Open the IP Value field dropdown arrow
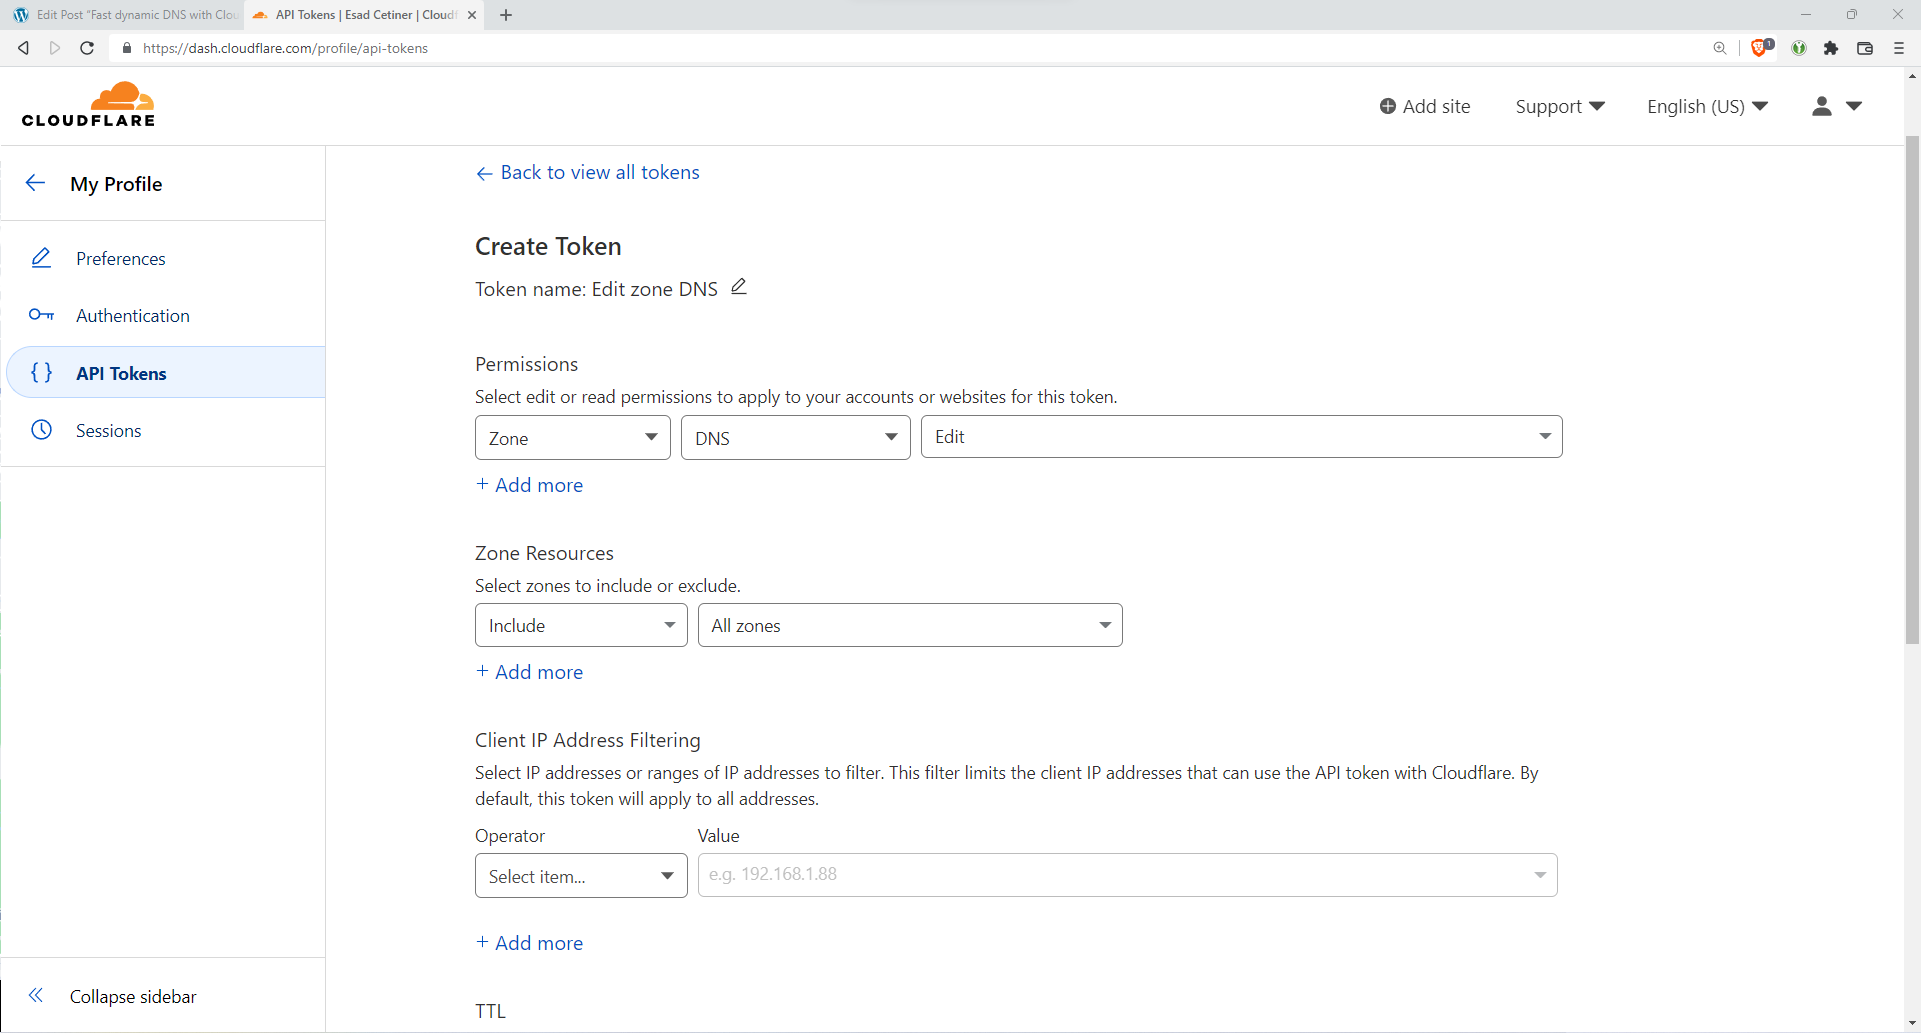Image resolution: width=1921 pixels, height=1033 pixels. pos(1540,875)
